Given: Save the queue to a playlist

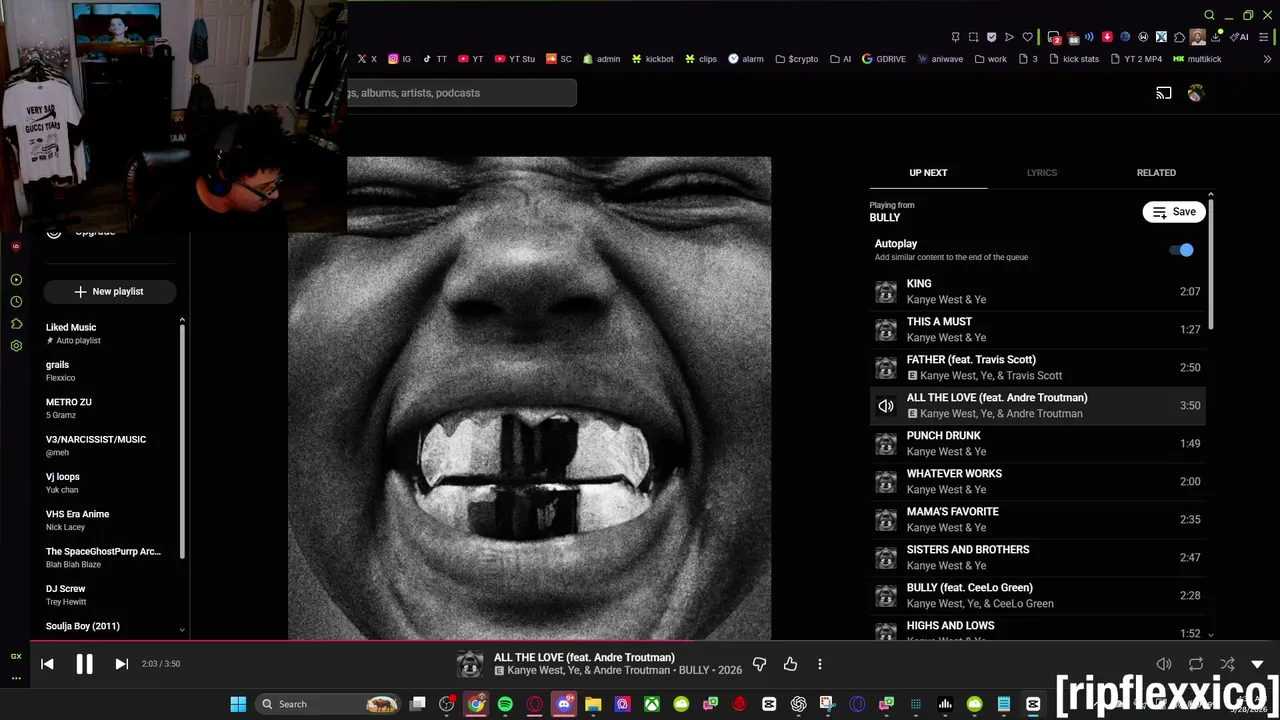Looking at the screenshot, I should (x=1174, y=212).
